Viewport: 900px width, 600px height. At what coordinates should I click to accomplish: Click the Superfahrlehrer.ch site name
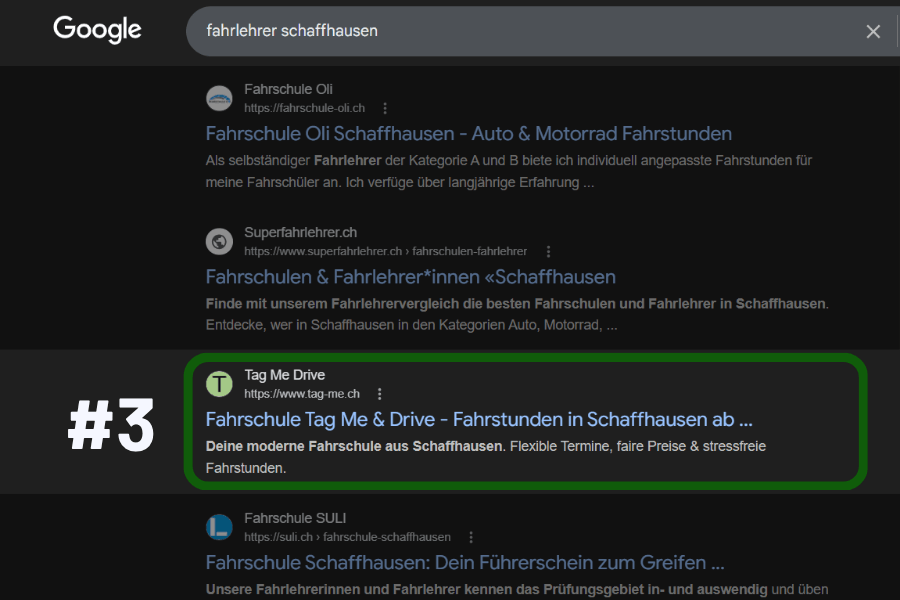[300, 233]
